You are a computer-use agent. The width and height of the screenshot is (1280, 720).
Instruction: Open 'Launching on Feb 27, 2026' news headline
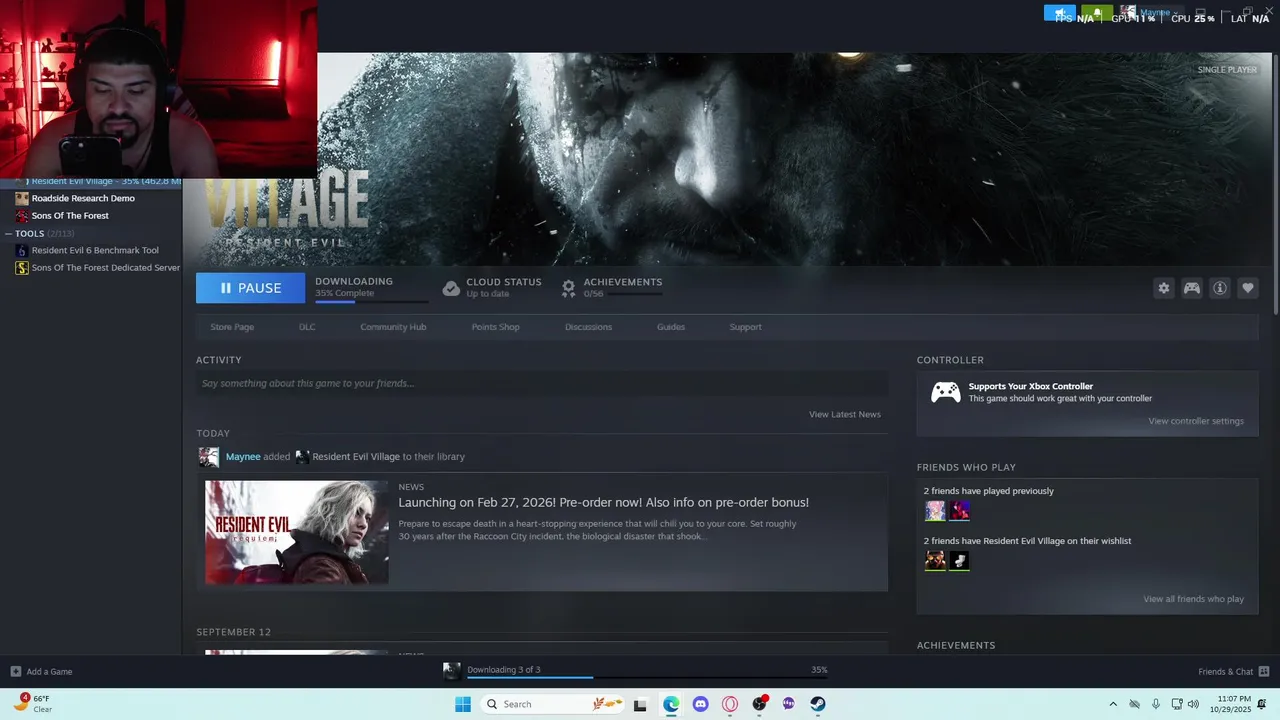(x=603, y=502)
